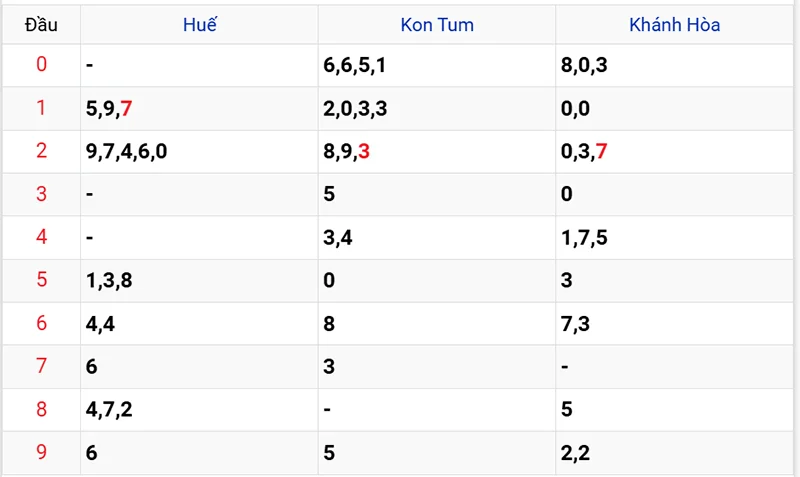Click the Huế cell showing 4,7,2
This screenshot has height=477, width=800.
pos(110,410)
